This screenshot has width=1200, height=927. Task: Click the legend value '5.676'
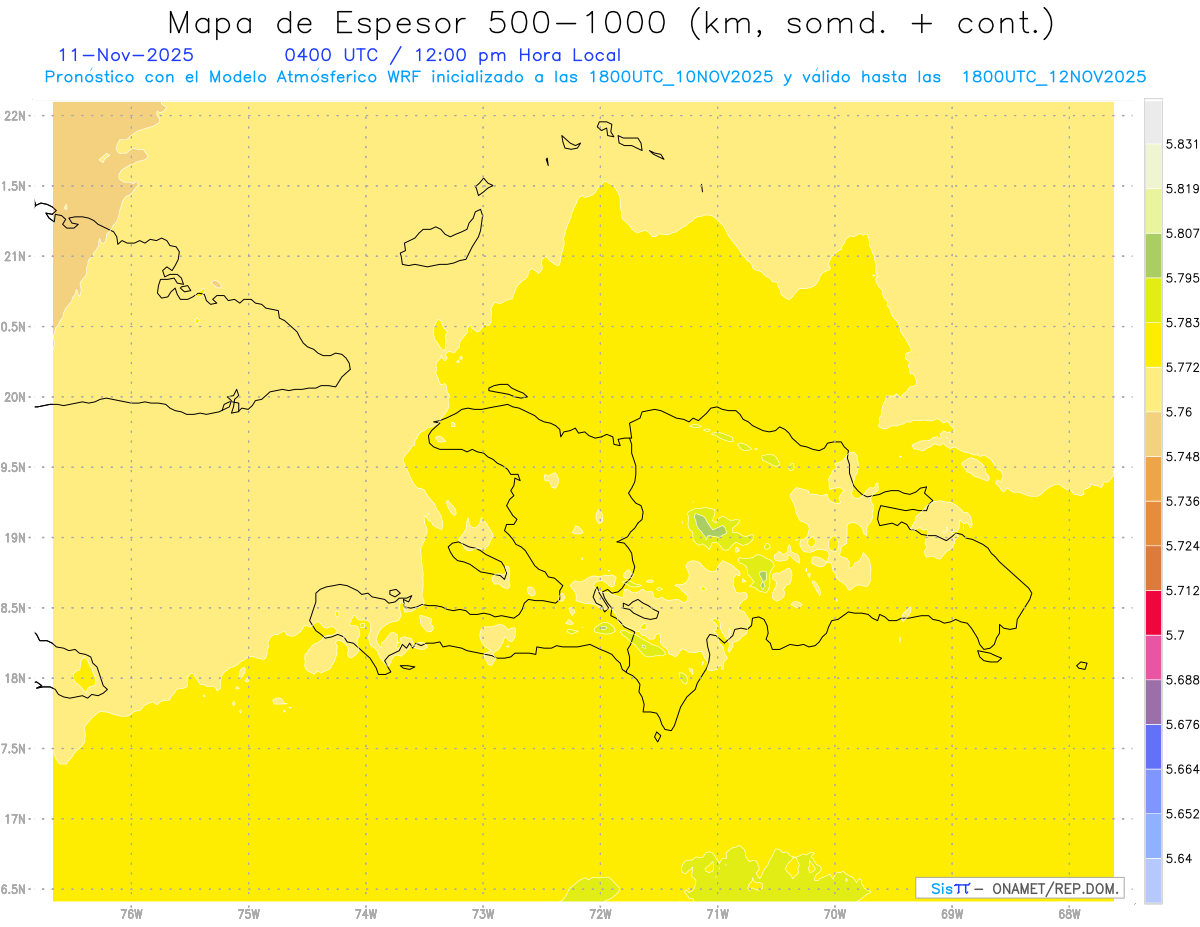[x=1183, y=724]
